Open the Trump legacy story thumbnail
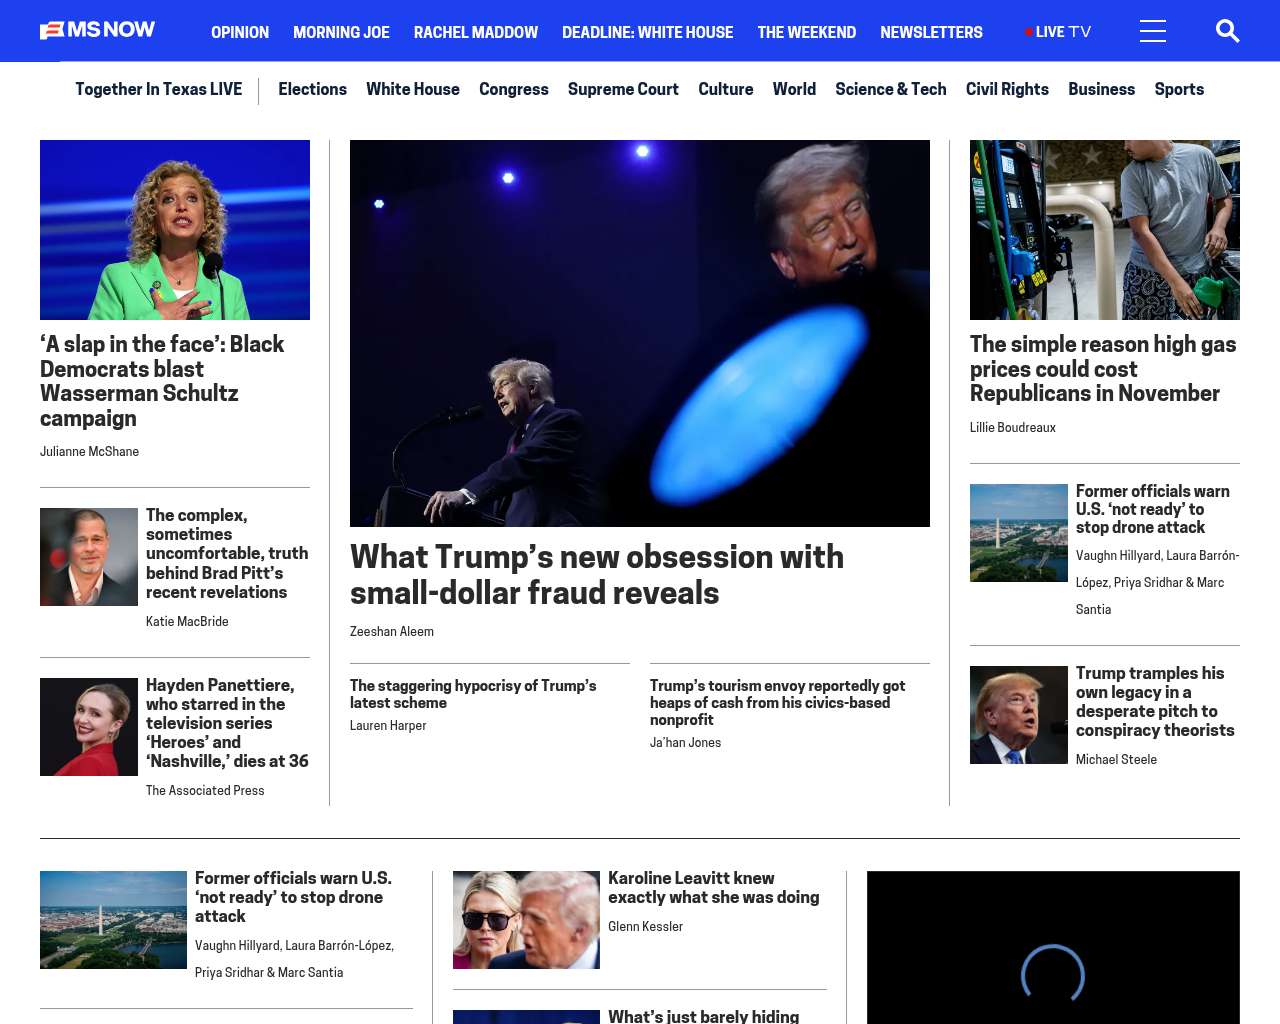 pyautogui.click(x=1019, y=715)
